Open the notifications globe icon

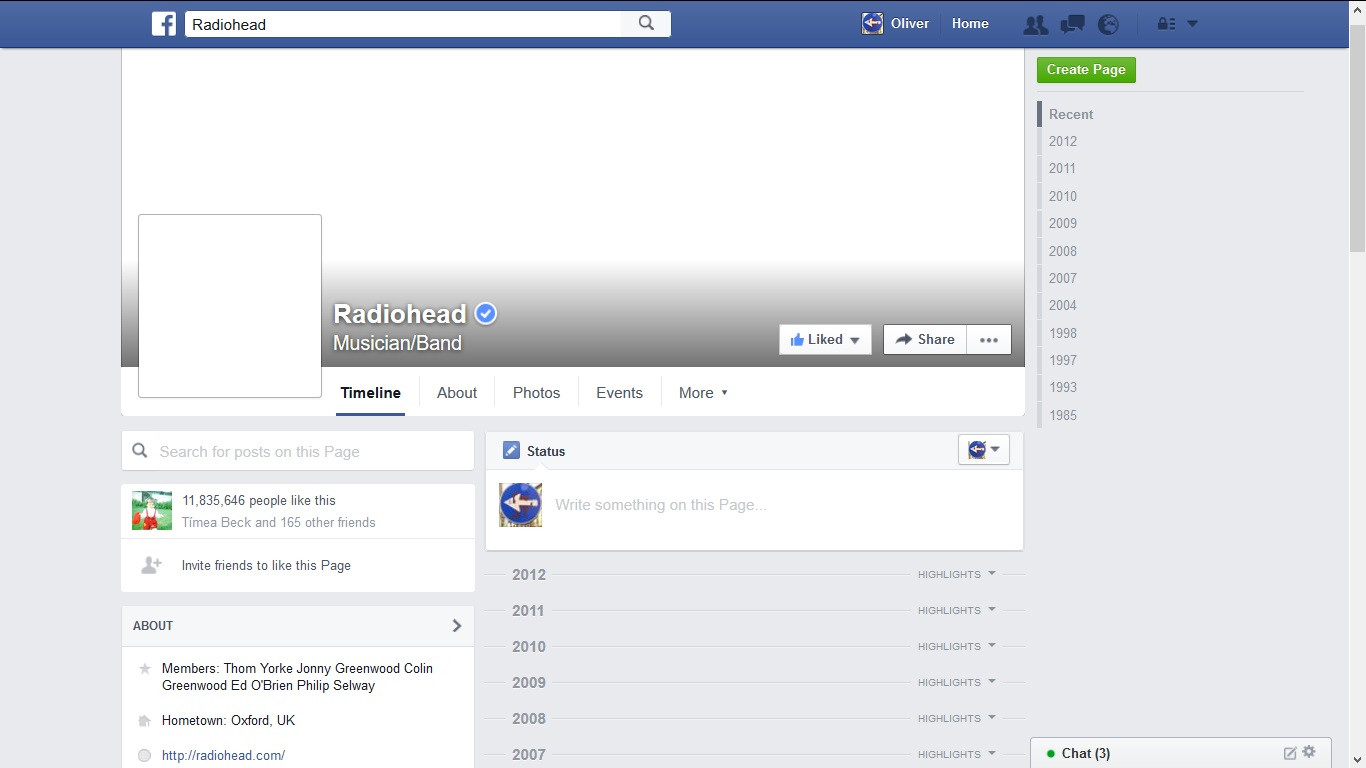pos(1108,25)
